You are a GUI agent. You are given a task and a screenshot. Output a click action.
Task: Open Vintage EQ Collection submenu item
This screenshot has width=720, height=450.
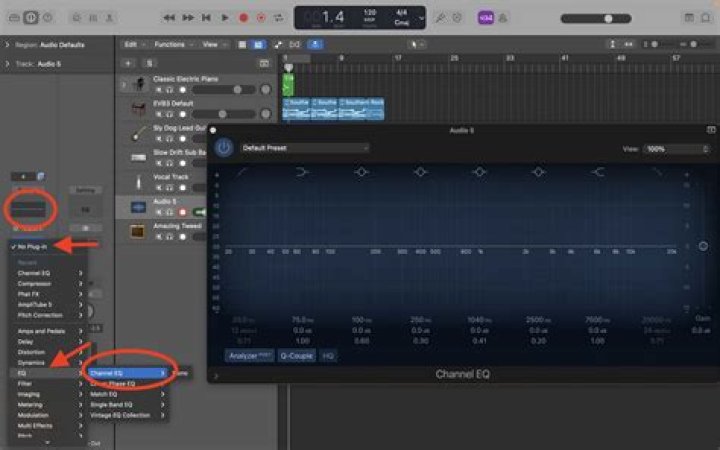(127, 415)
